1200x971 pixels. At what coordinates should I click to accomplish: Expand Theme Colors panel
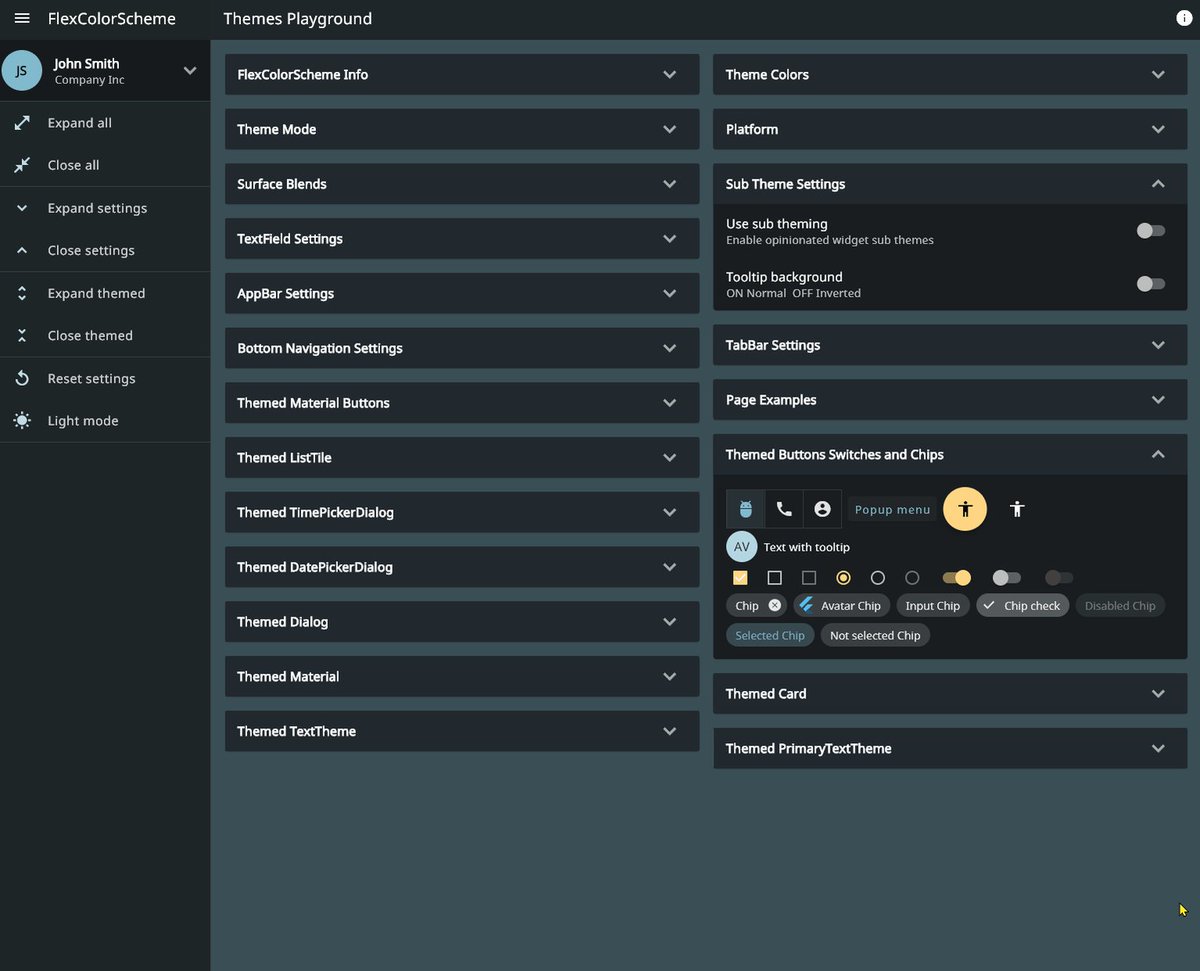coord(950,75)
